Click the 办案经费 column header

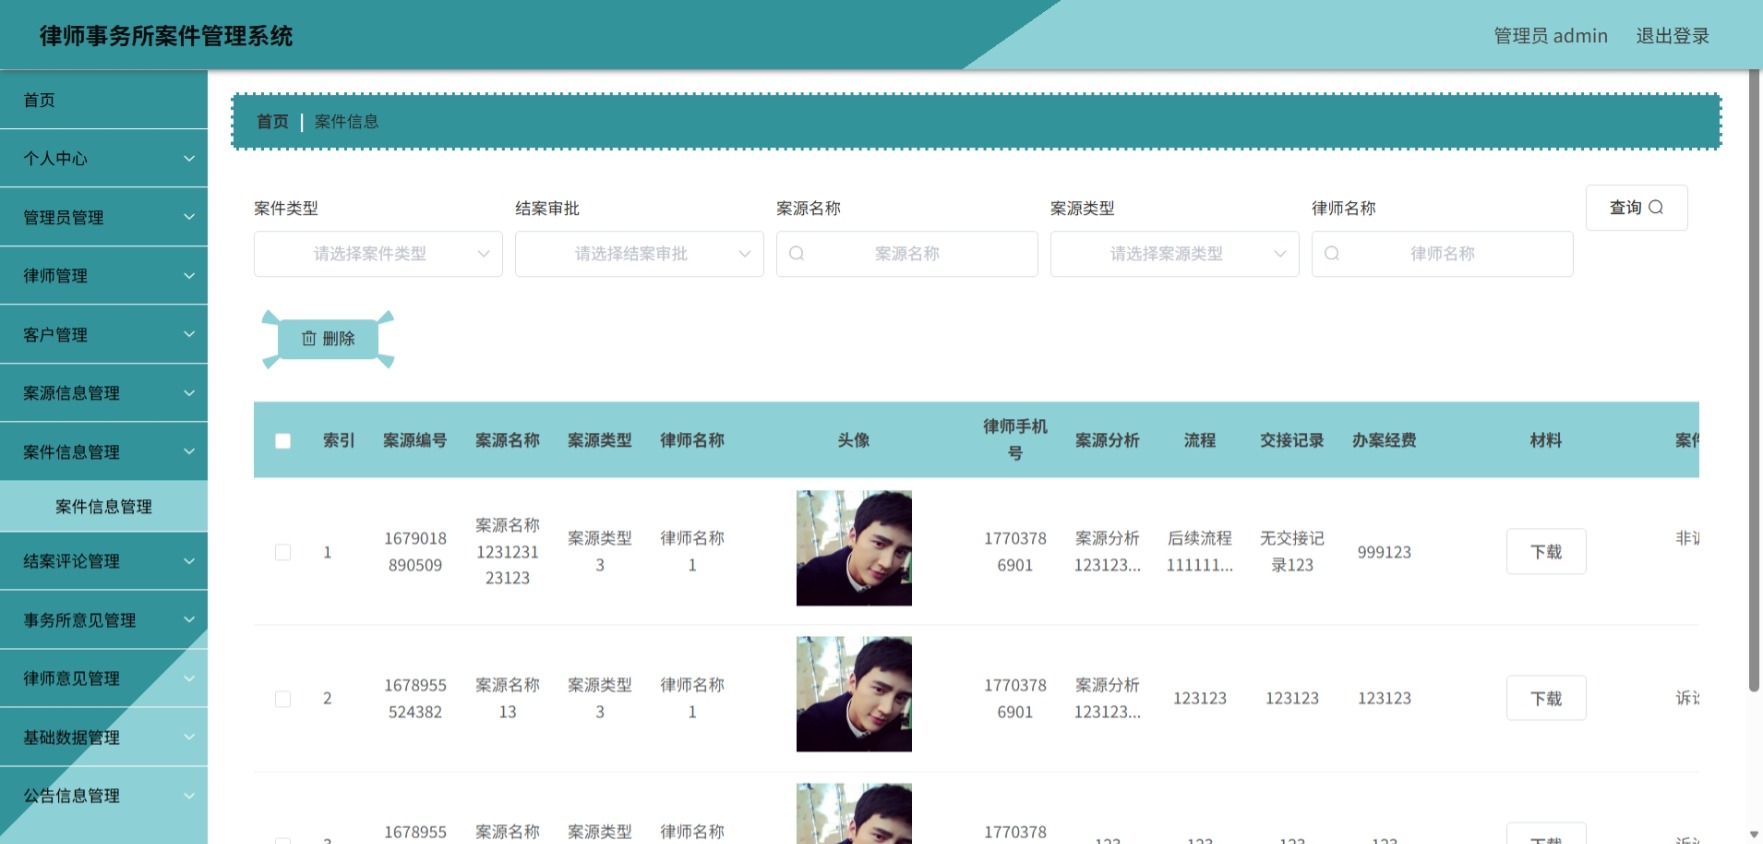[1384, 441]
